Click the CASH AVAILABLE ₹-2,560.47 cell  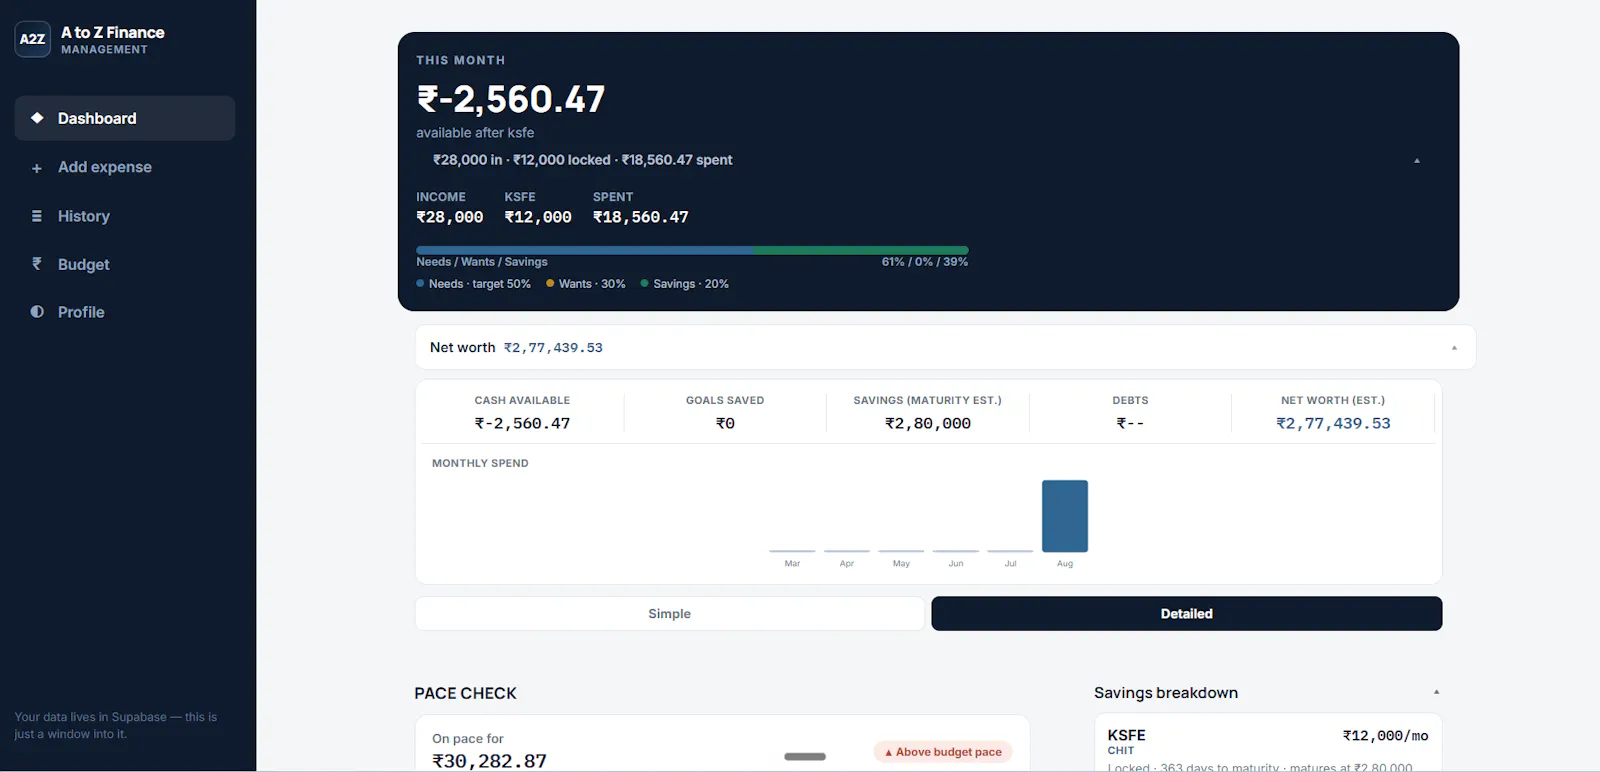pos(522,412)
